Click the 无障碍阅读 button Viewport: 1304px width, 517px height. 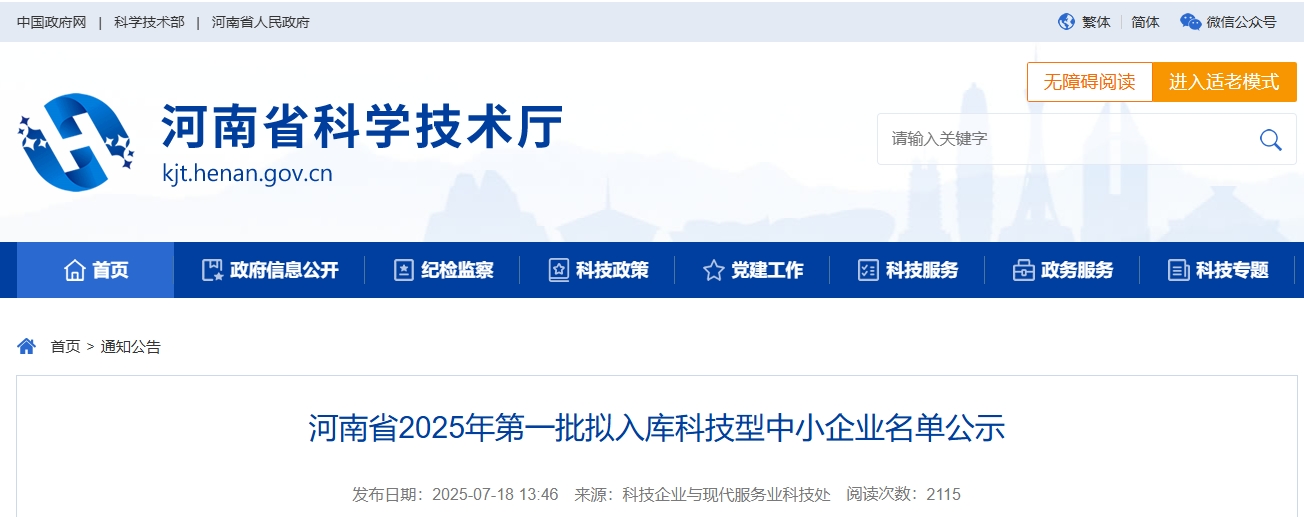point(1090,82)
